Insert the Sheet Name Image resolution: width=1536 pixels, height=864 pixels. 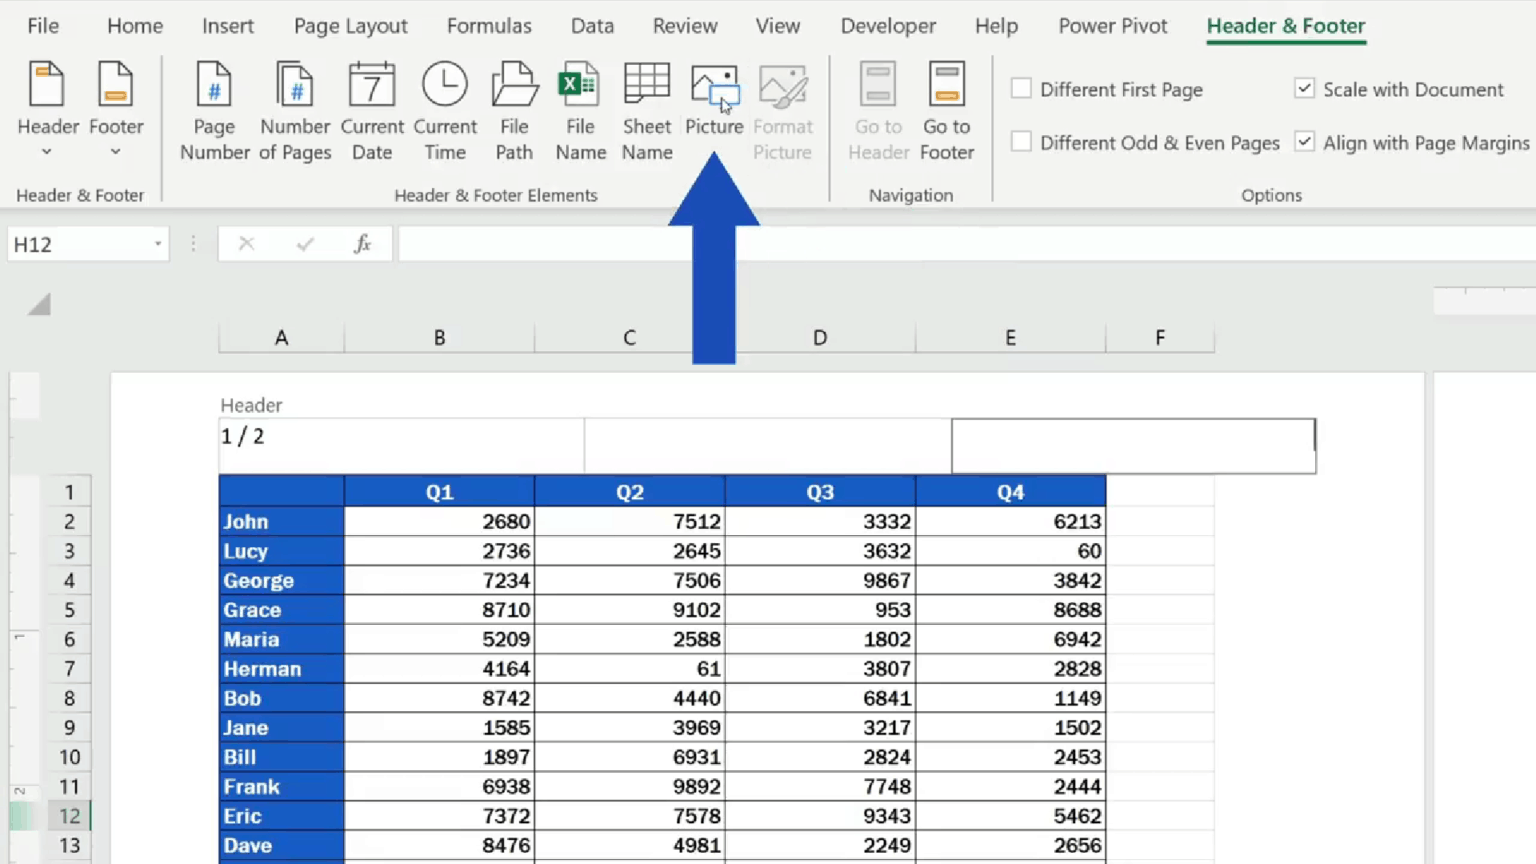(x=646, y=110)
